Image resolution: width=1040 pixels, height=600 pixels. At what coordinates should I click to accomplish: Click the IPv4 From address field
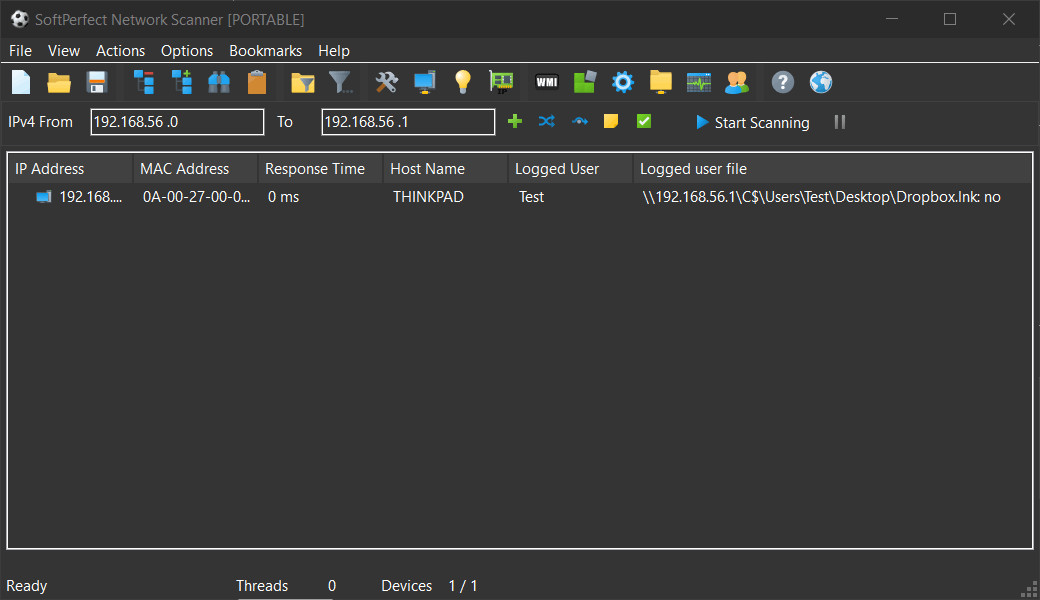pos(177,122)
